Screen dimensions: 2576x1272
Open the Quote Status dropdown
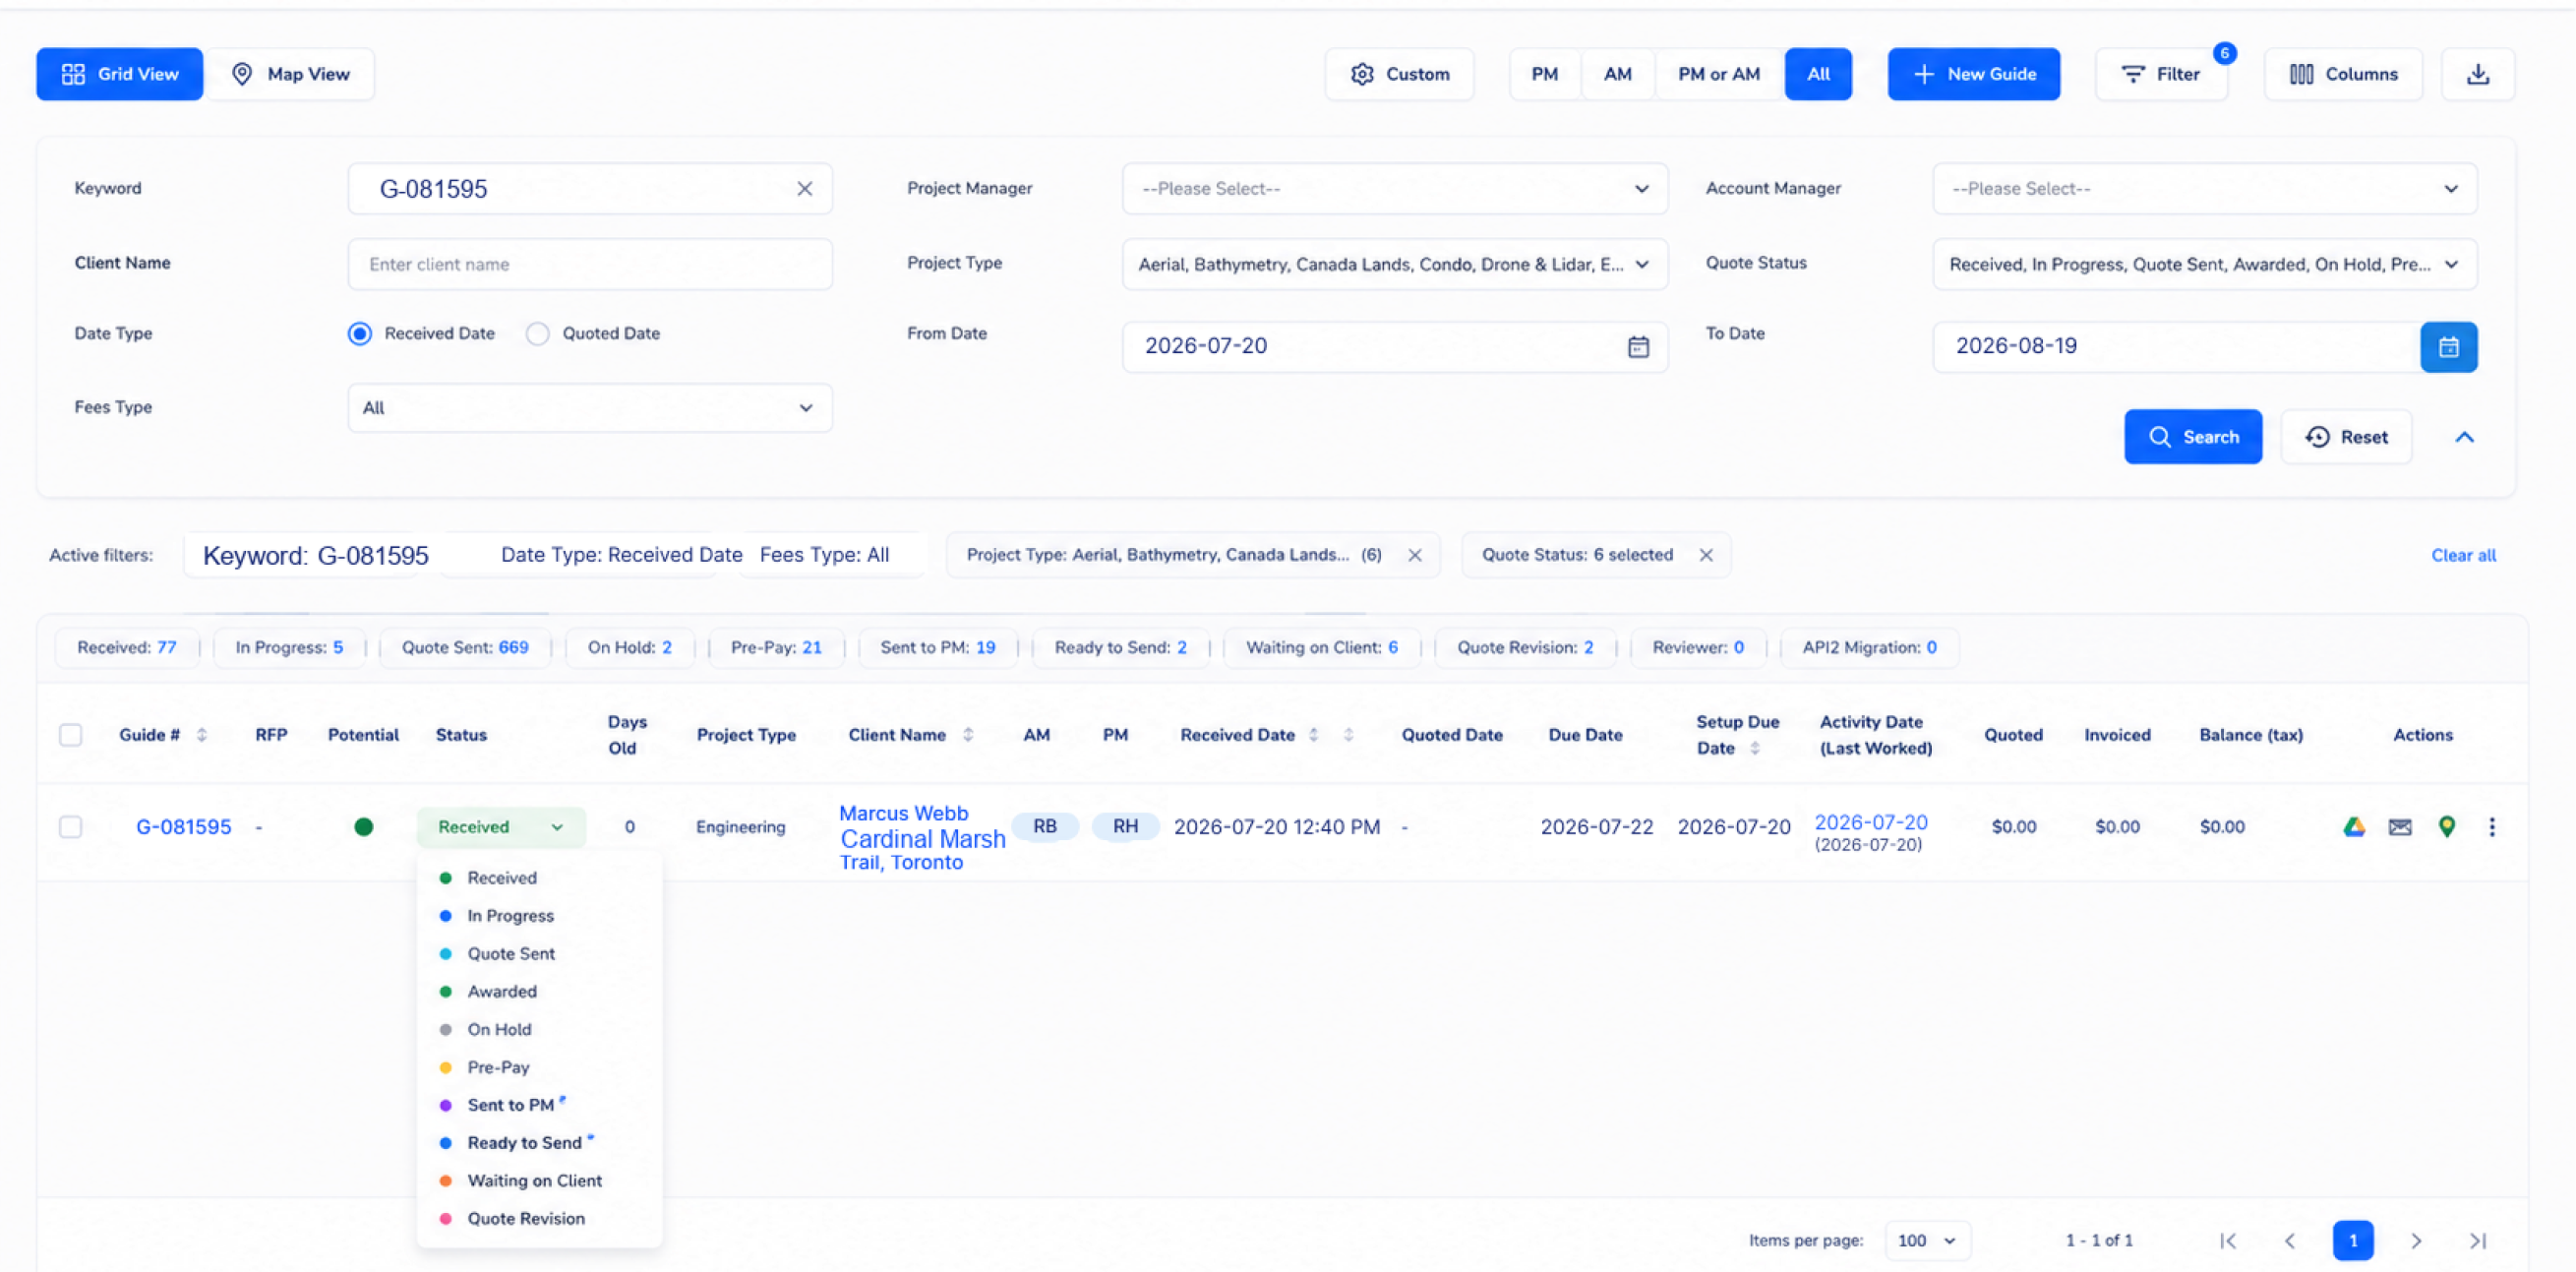(x=2204, y=264)
